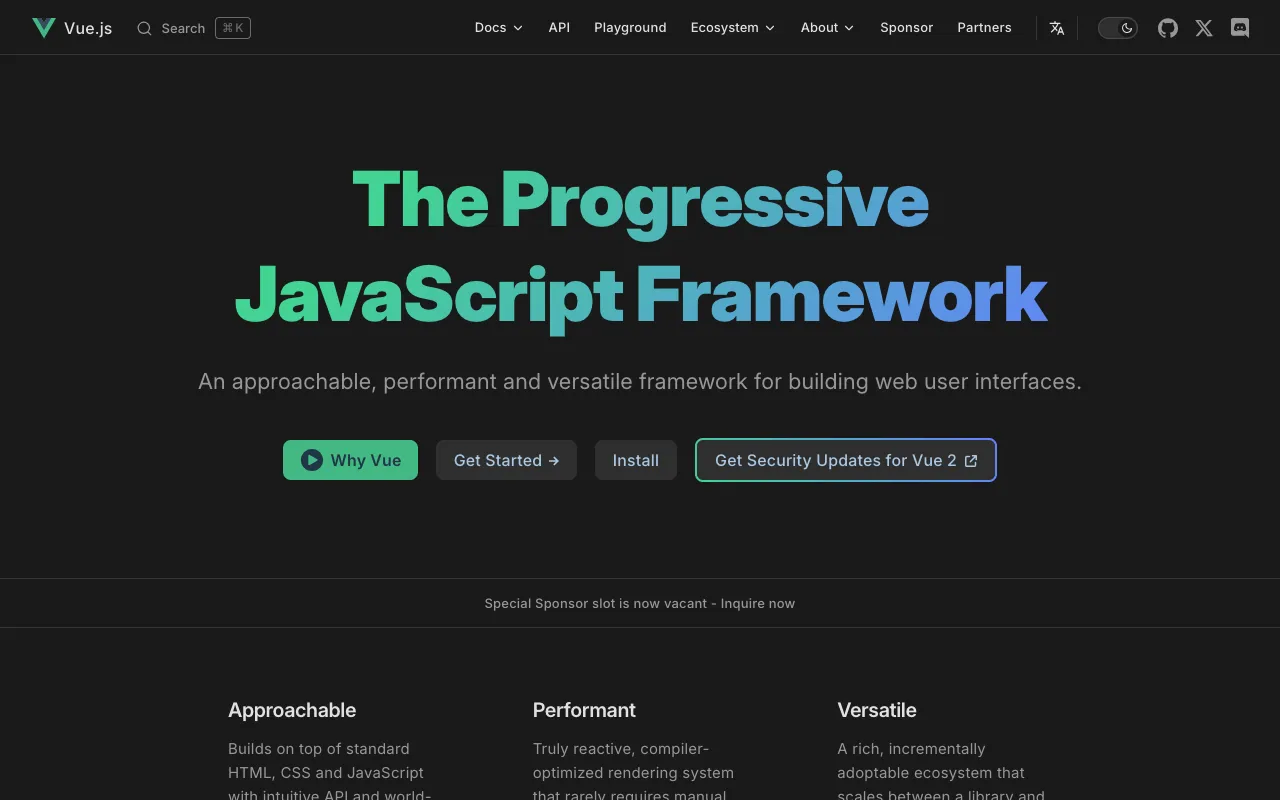Image resolution: width=1280 pixels, height=800 pixels.
Task: Click the X (Twitter) icon
Action: point(1203,27)
